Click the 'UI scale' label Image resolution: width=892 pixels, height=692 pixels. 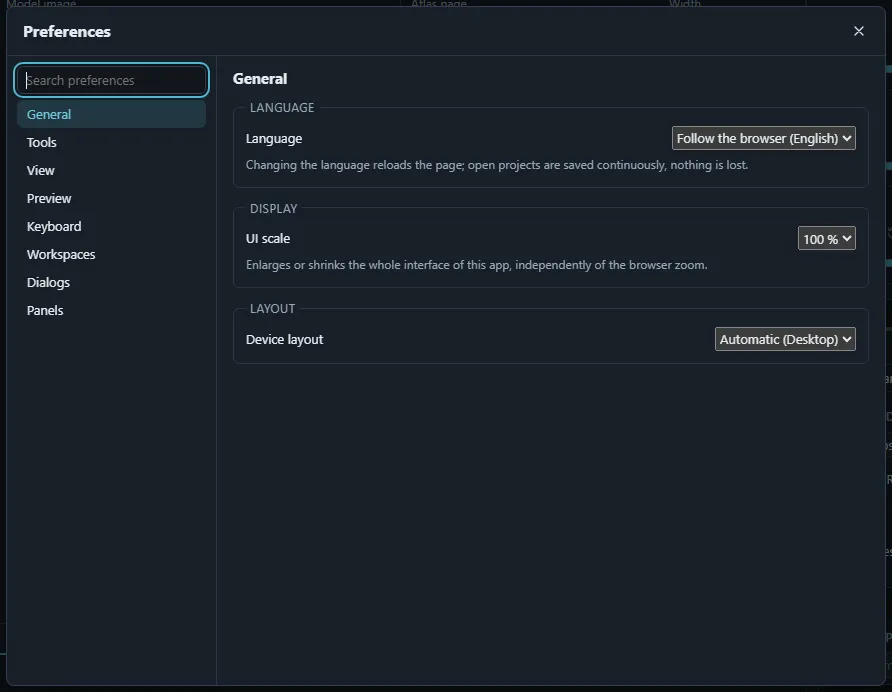[268, 238]
